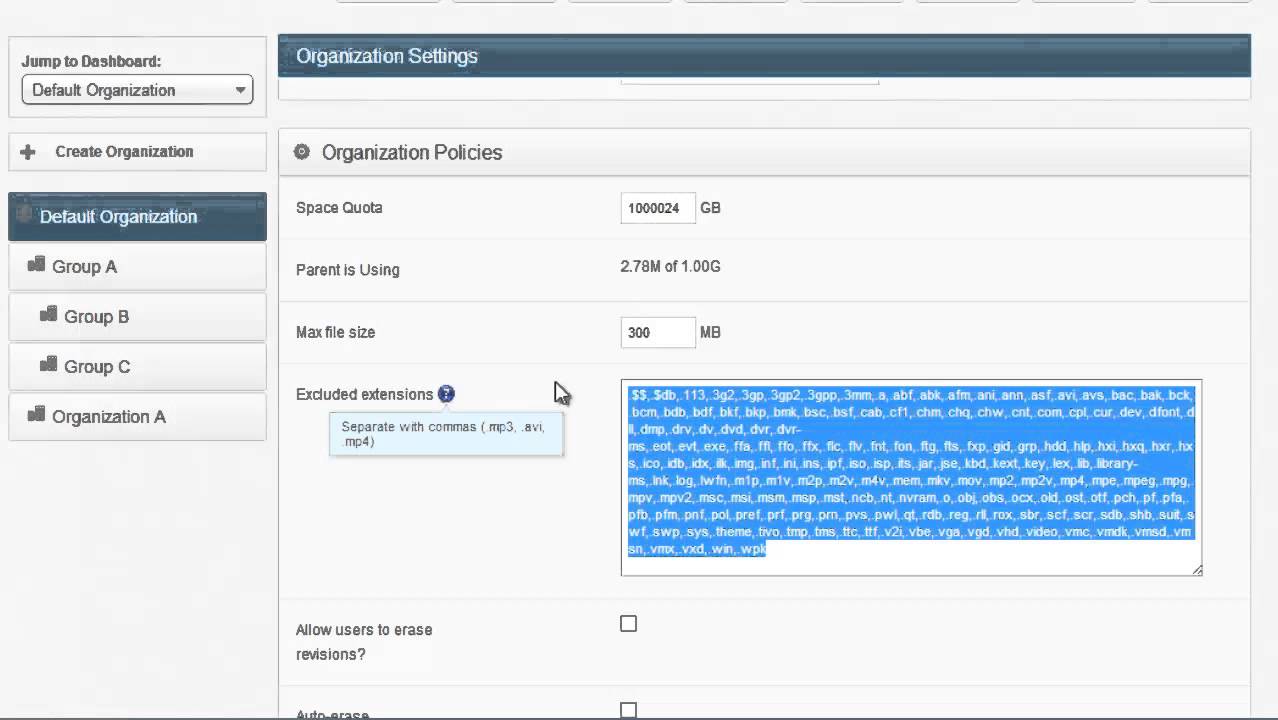This screenshot has height=720, width=1278.
Task: Open Organization A from the sidebar
Action: [x=109, y=417]
